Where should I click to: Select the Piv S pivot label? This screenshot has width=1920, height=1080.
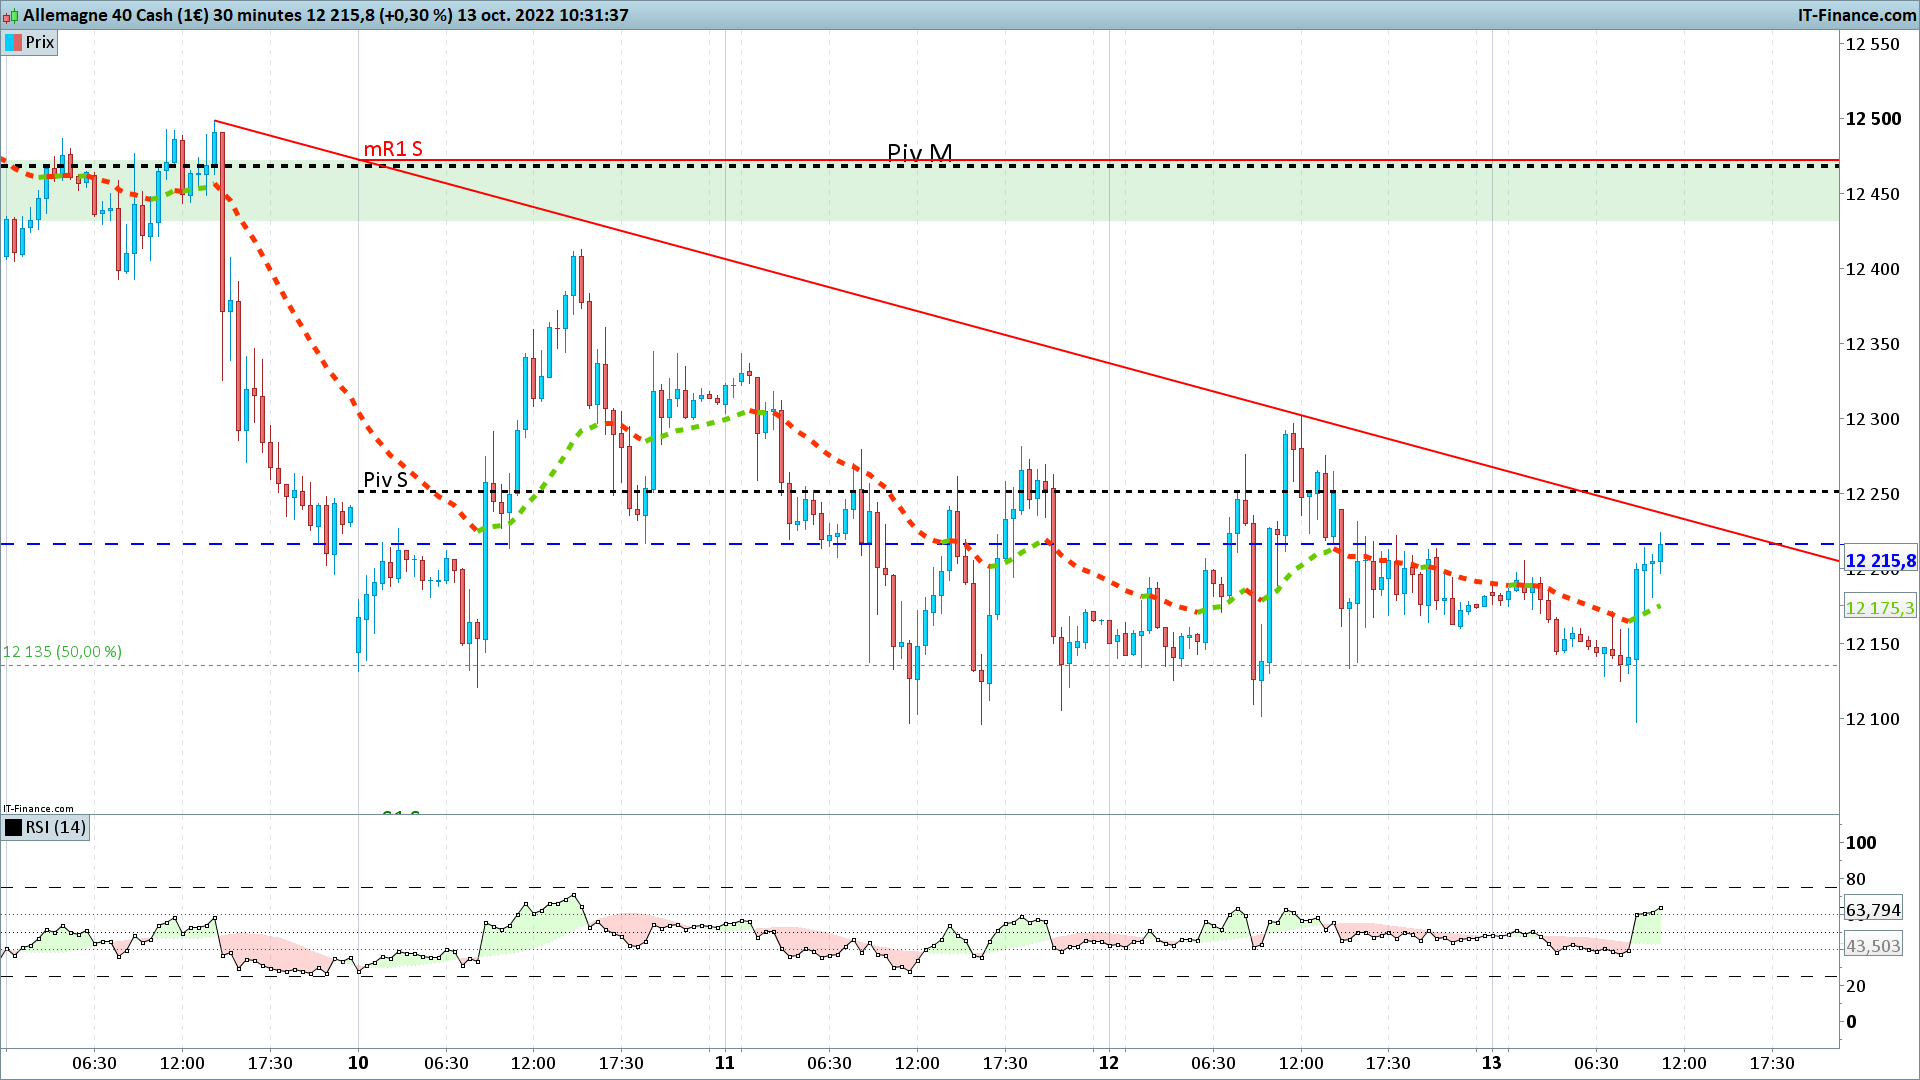click(x=385, y=480)
